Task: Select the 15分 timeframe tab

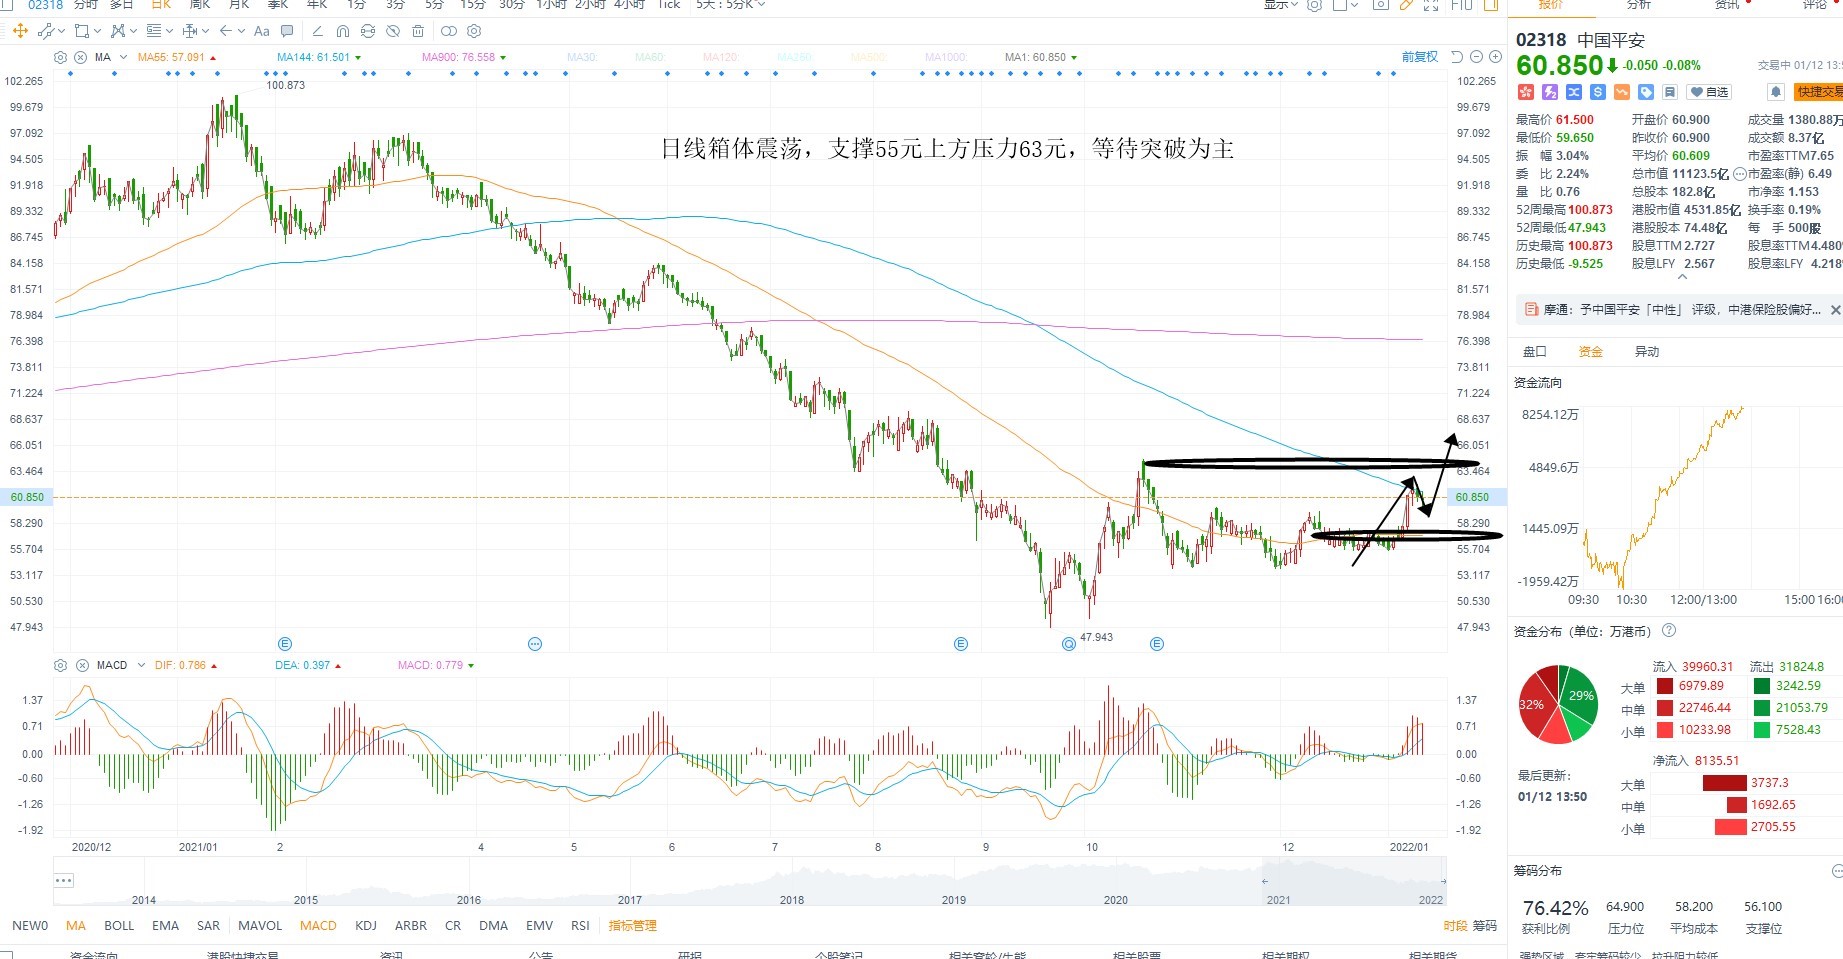Action: (x=472, y=5)
